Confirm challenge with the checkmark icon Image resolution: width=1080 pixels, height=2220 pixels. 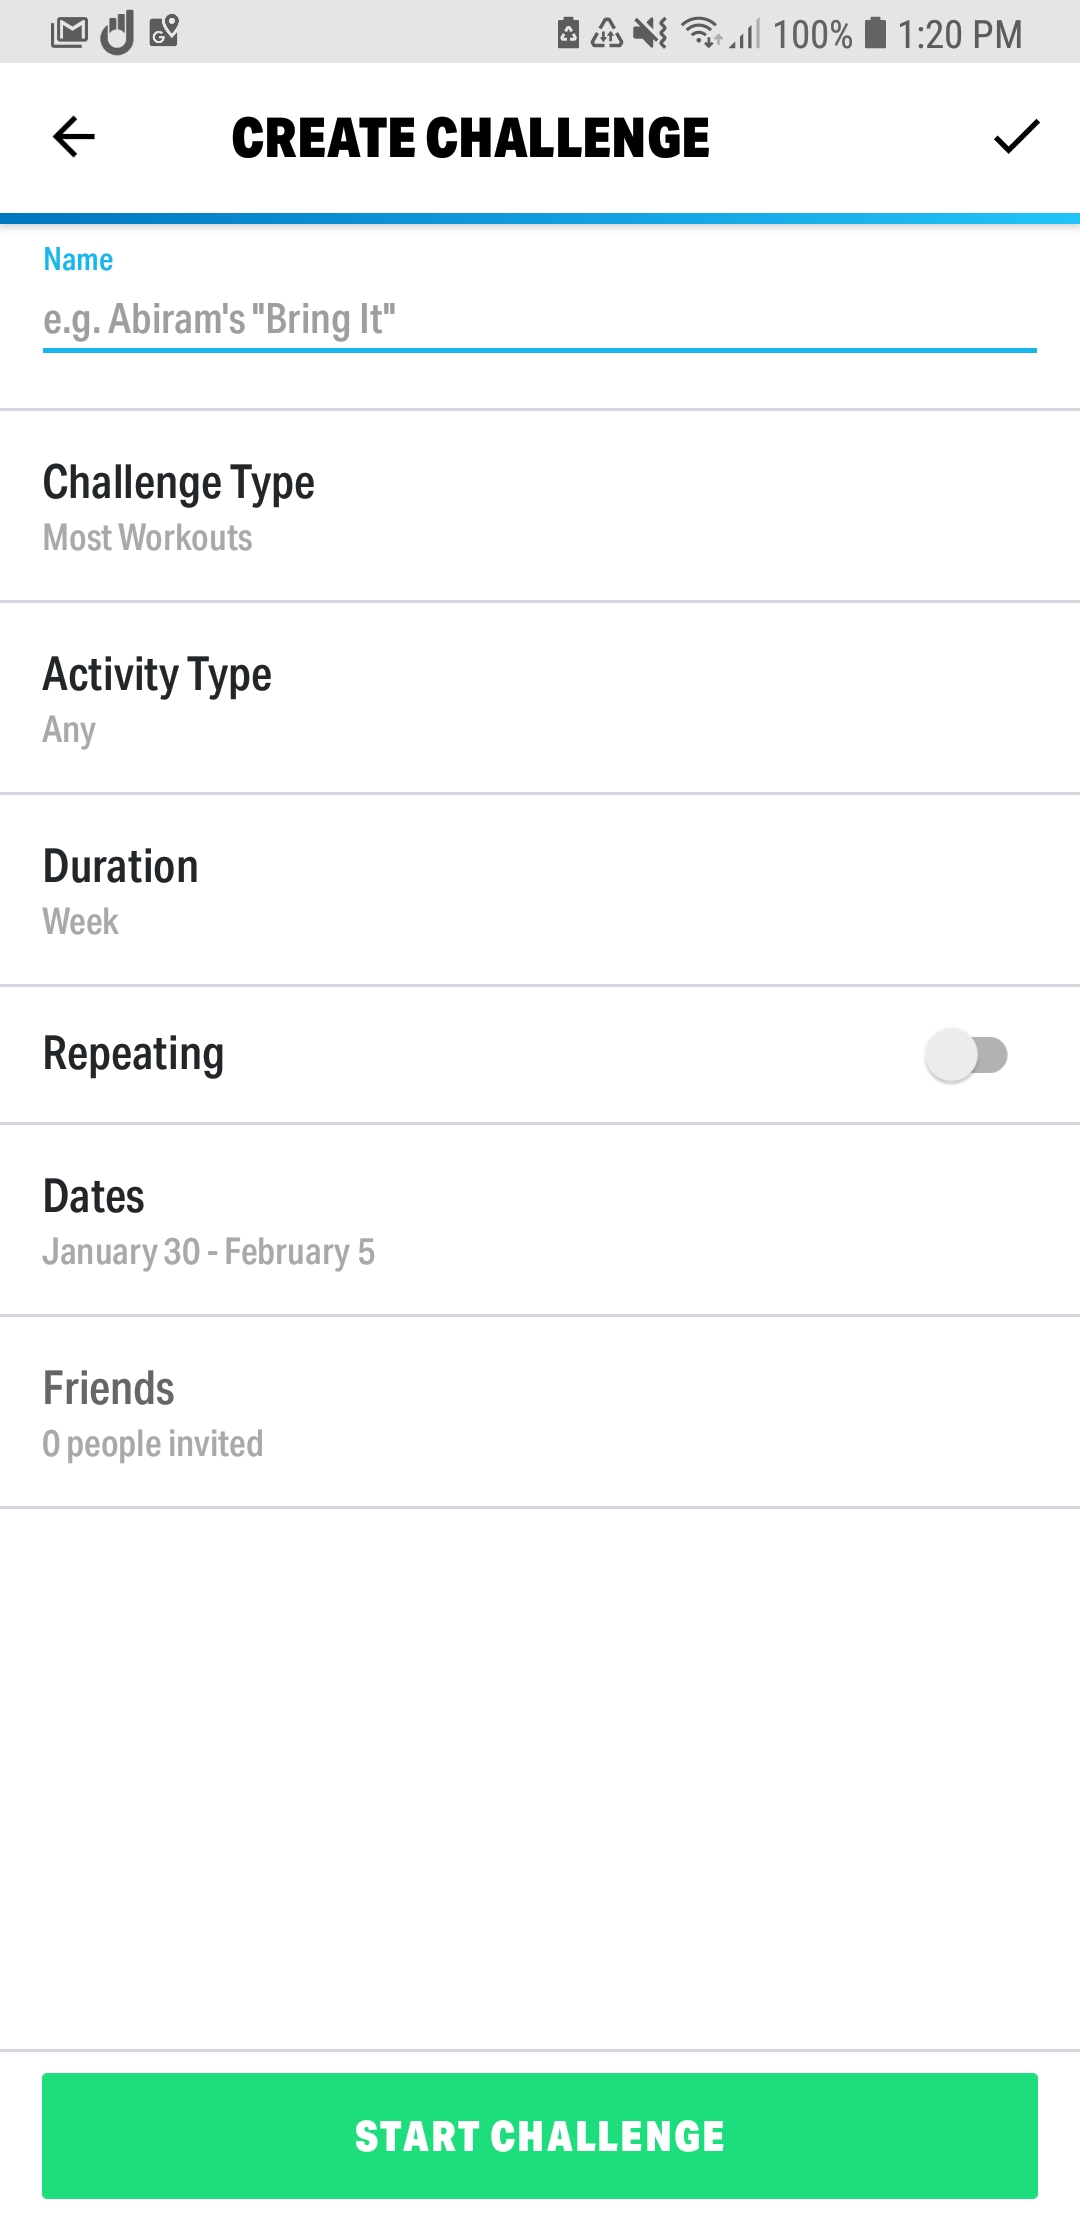coord(1016,137)
